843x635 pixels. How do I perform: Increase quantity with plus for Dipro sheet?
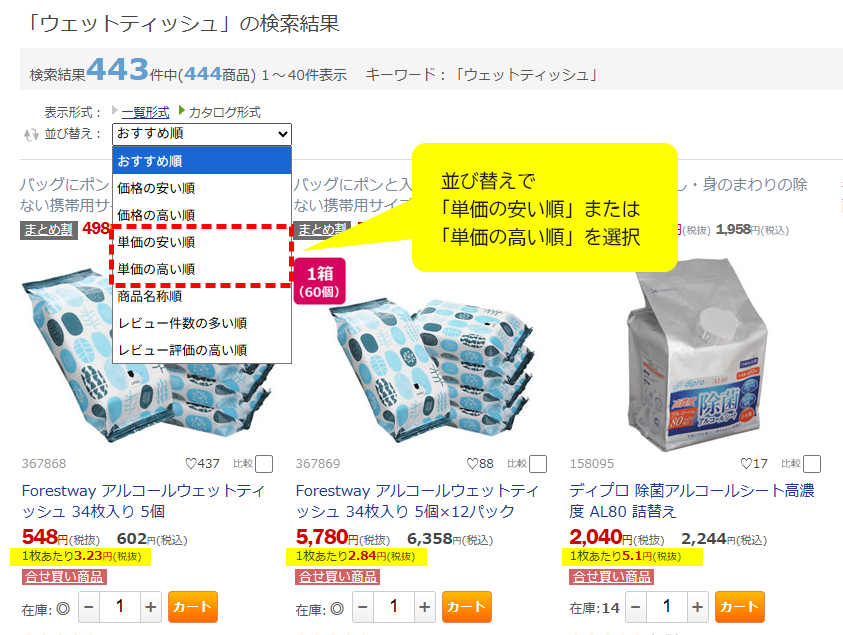point(697,607)
